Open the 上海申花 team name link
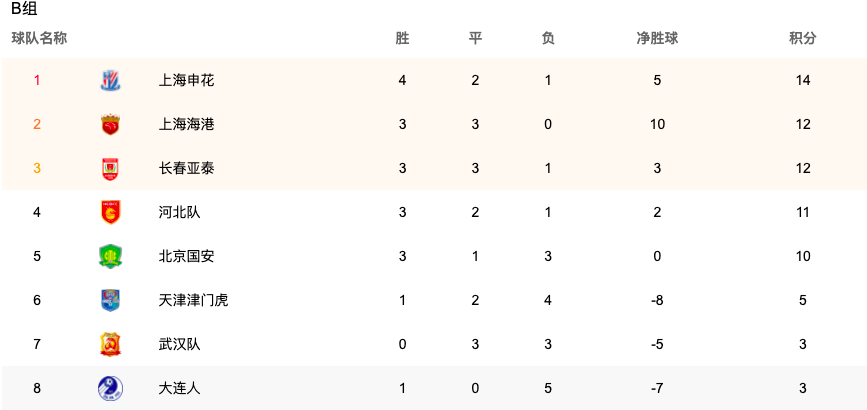Image resolution: width=867 pixels, height=410 pixels. coord(186,80)
